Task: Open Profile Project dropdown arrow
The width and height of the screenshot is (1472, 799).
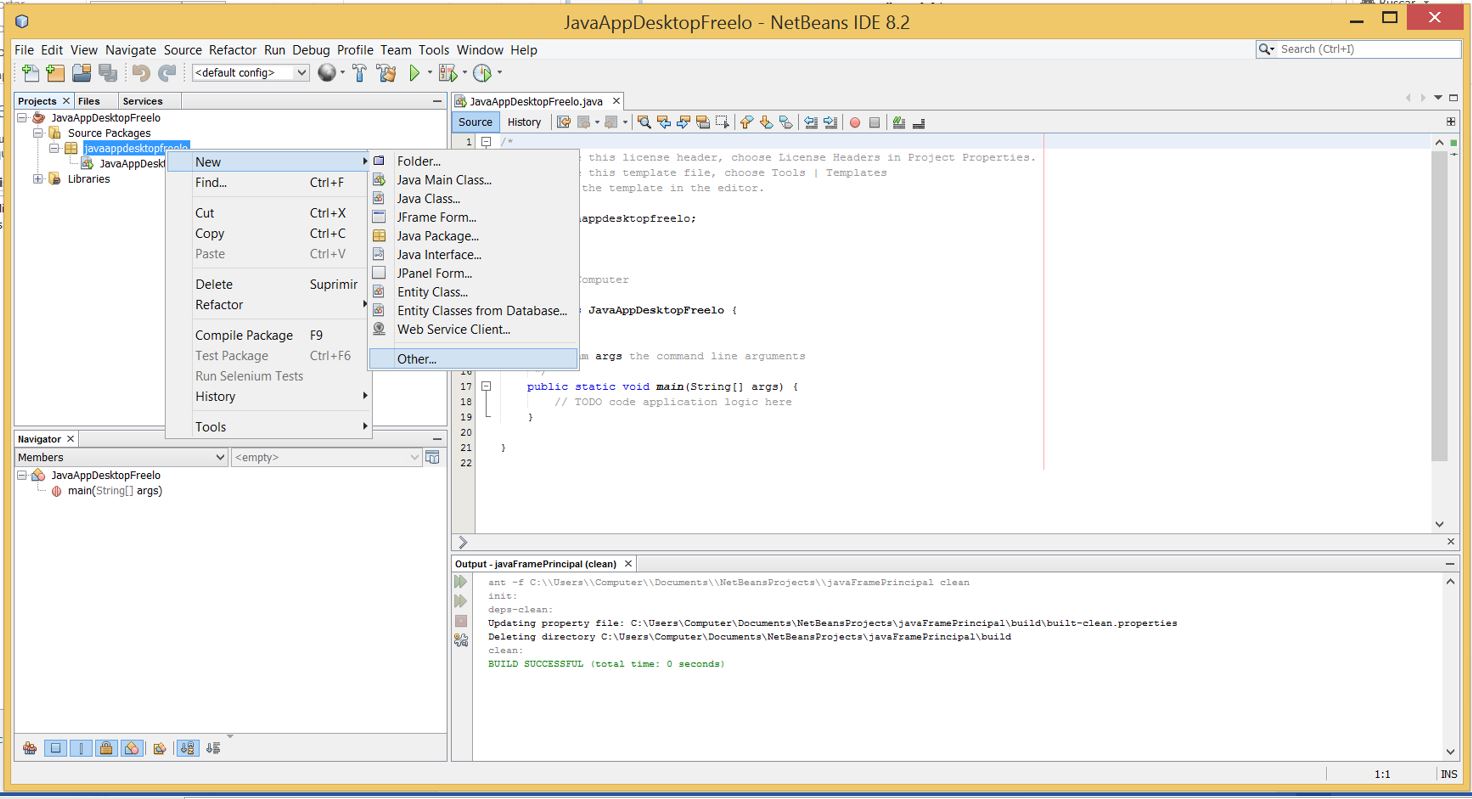Action: click(499, 73)
